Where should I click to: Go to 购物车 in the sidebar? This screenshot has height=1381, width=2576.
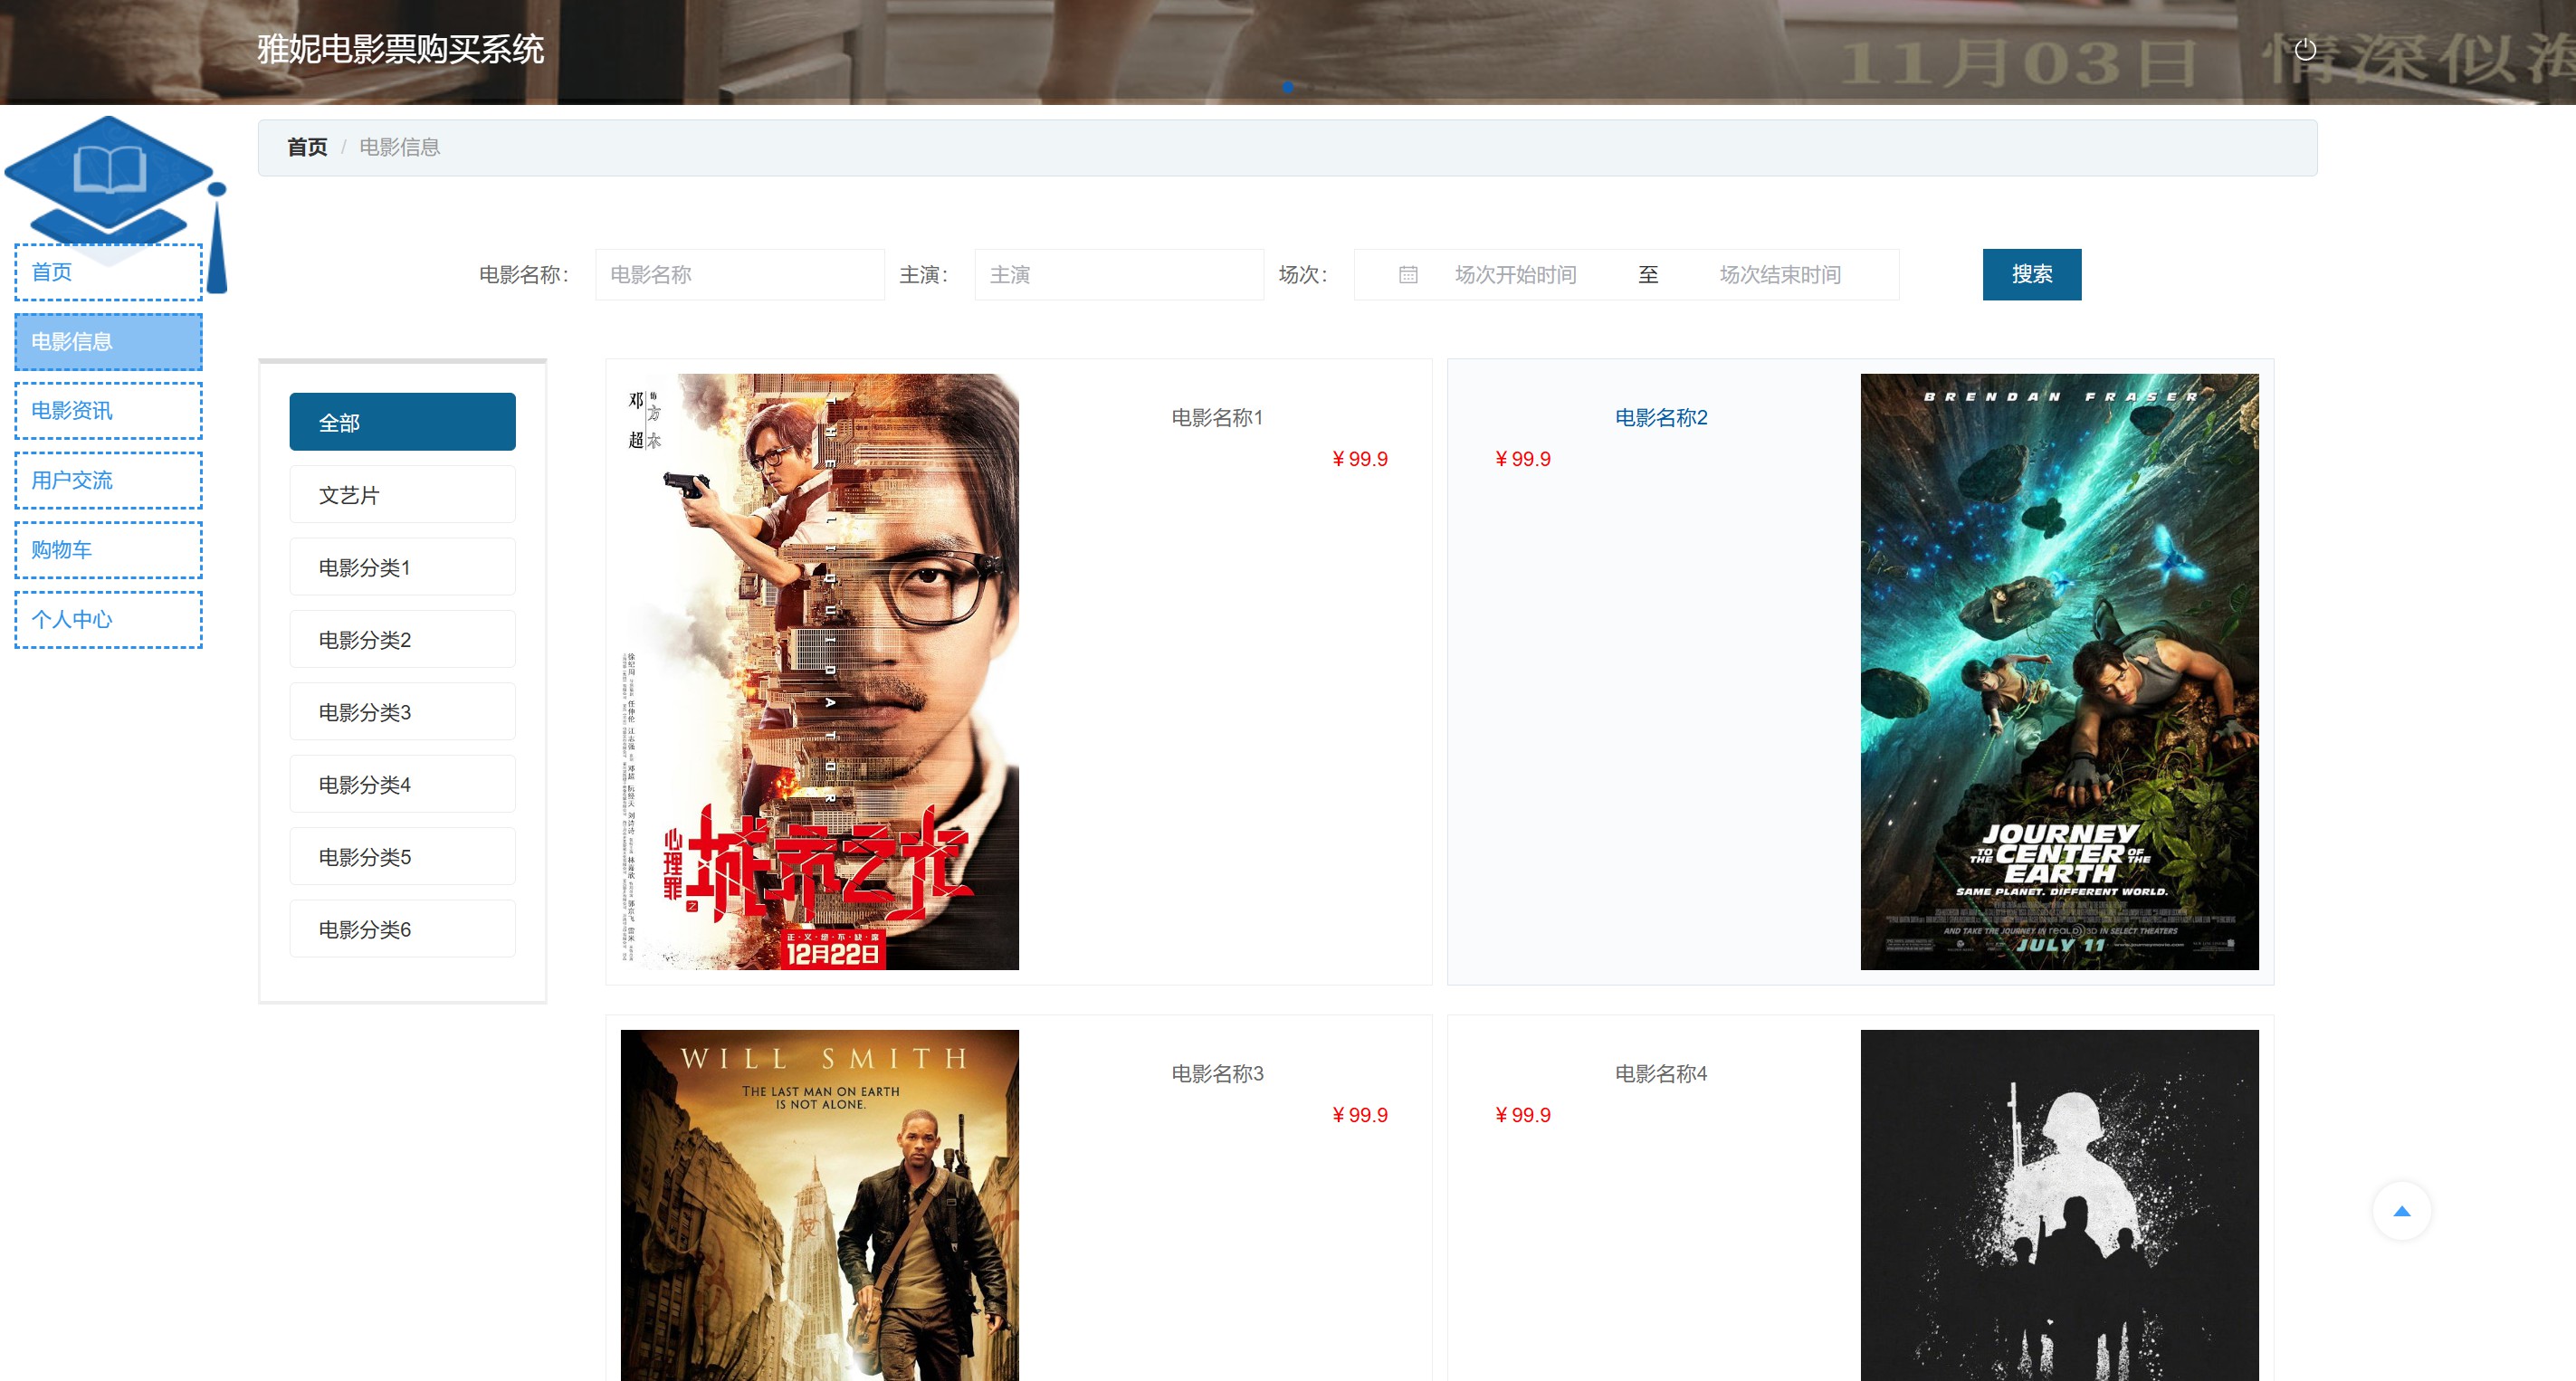(x=108, y=550)
